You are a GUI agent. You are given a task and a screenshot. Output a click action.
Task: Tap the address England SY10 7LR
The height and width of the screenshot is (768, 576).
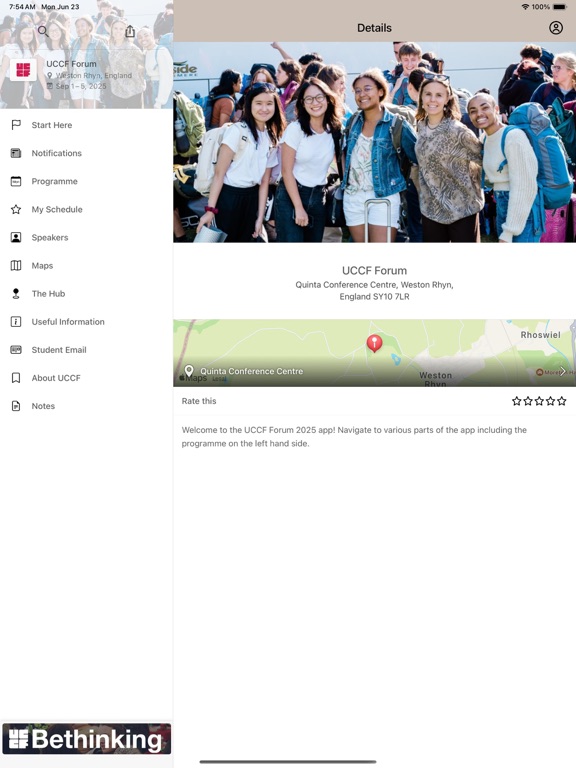pos(374,296)
